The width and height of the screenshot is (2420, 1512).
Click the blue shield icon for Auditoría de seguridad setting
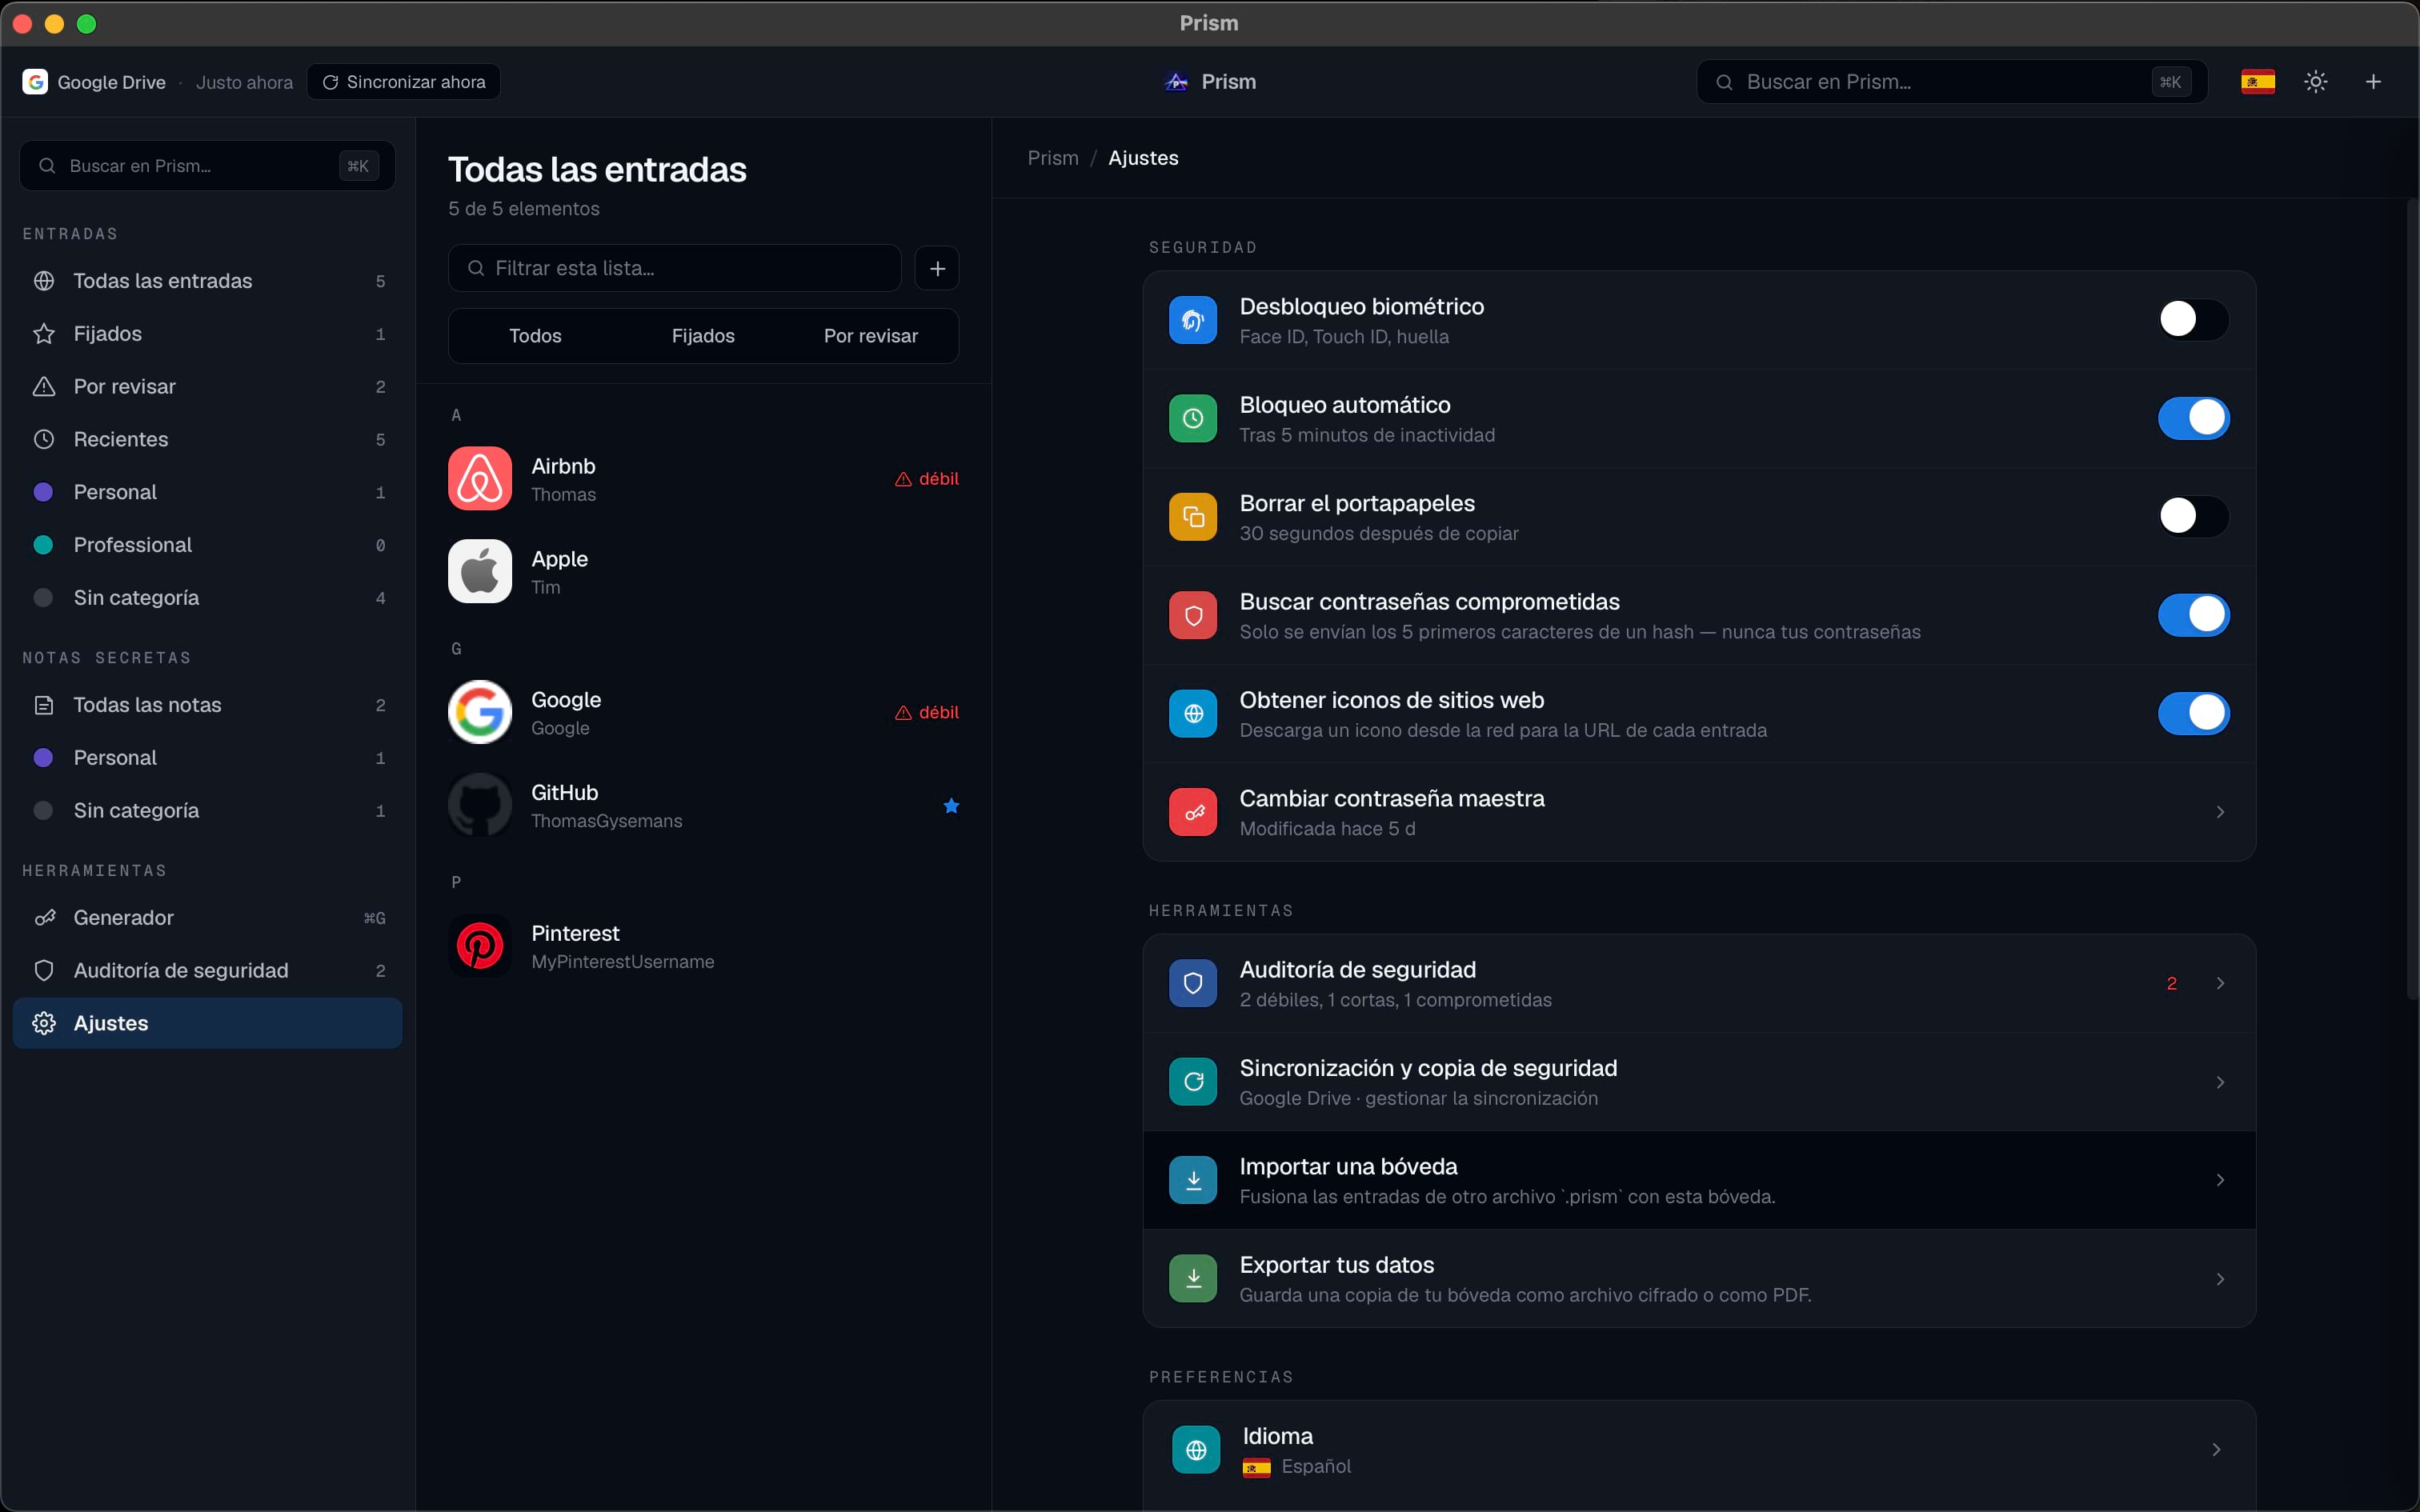pyautogui.click(x=1193, y=983)
